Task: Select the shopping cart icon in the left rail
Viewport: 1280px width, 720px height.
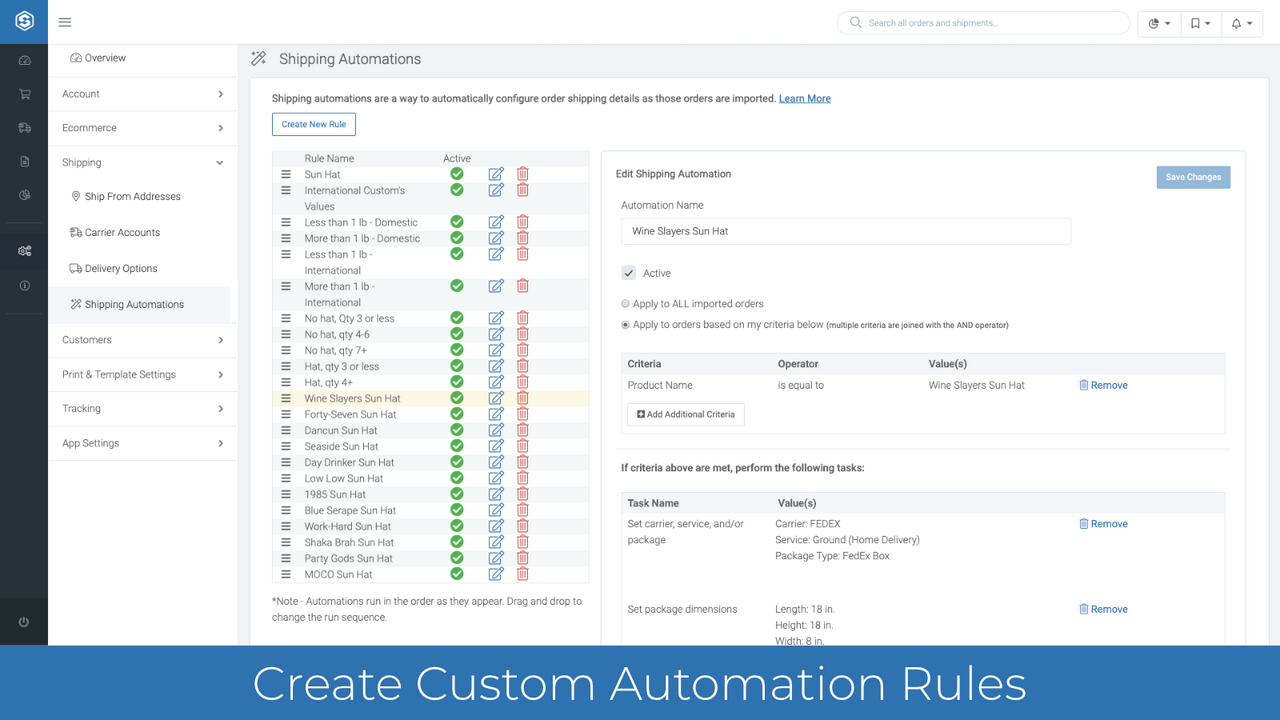Action: tap(23, 94)
